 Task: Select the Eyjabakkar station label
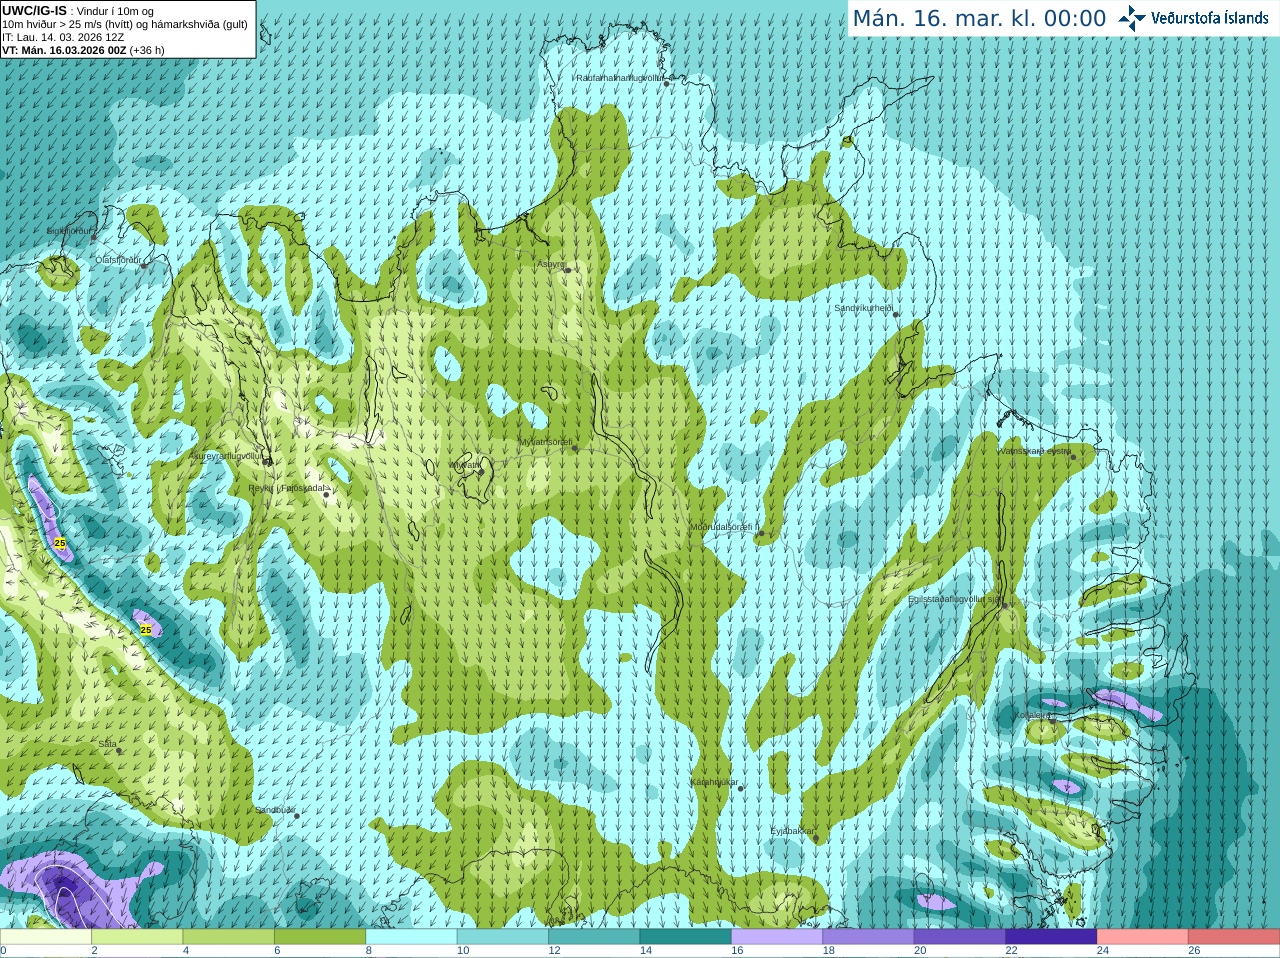coord(791,830)
